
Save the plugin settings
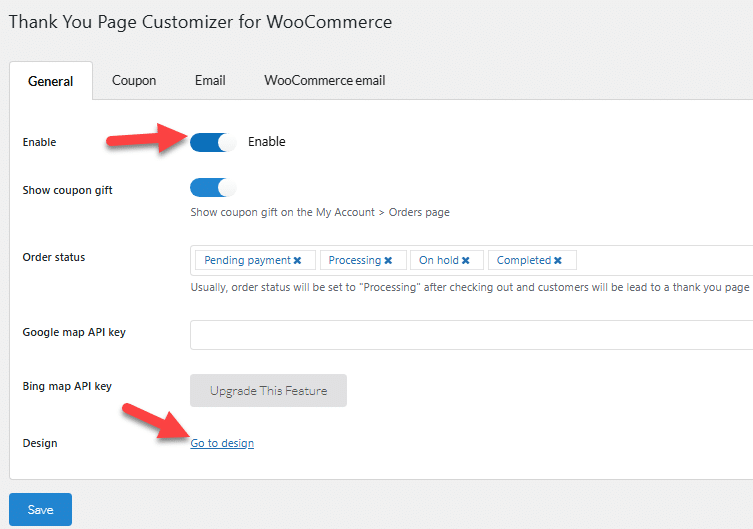point(40,509)
